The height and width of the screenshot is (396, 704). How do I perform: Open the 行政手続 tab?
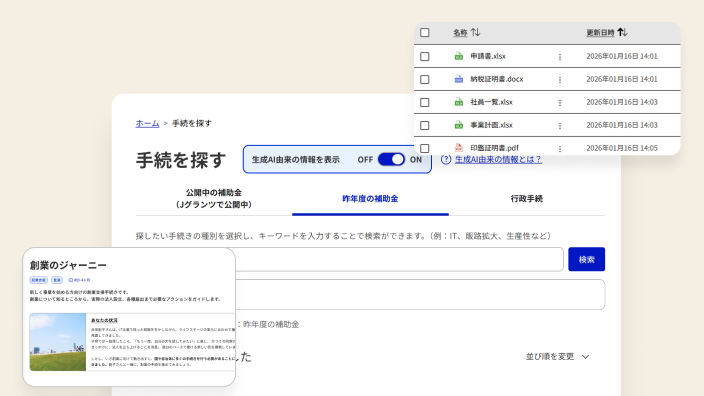click(x=527, y=198)
